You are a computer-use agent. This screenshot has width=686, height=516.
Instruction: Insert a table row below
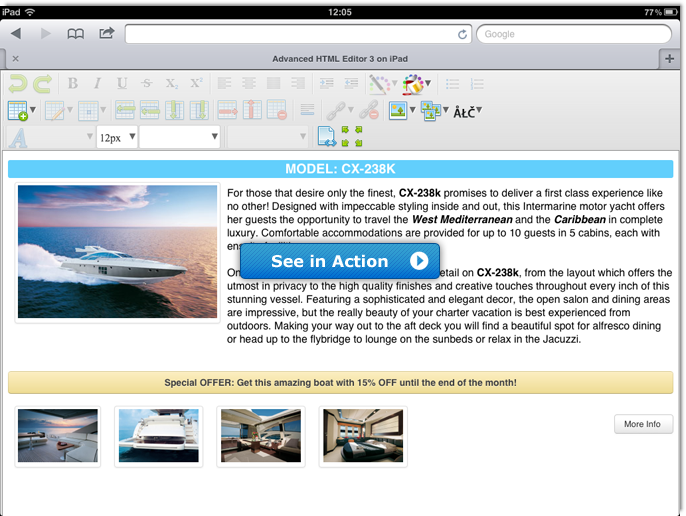coord(150,110)
